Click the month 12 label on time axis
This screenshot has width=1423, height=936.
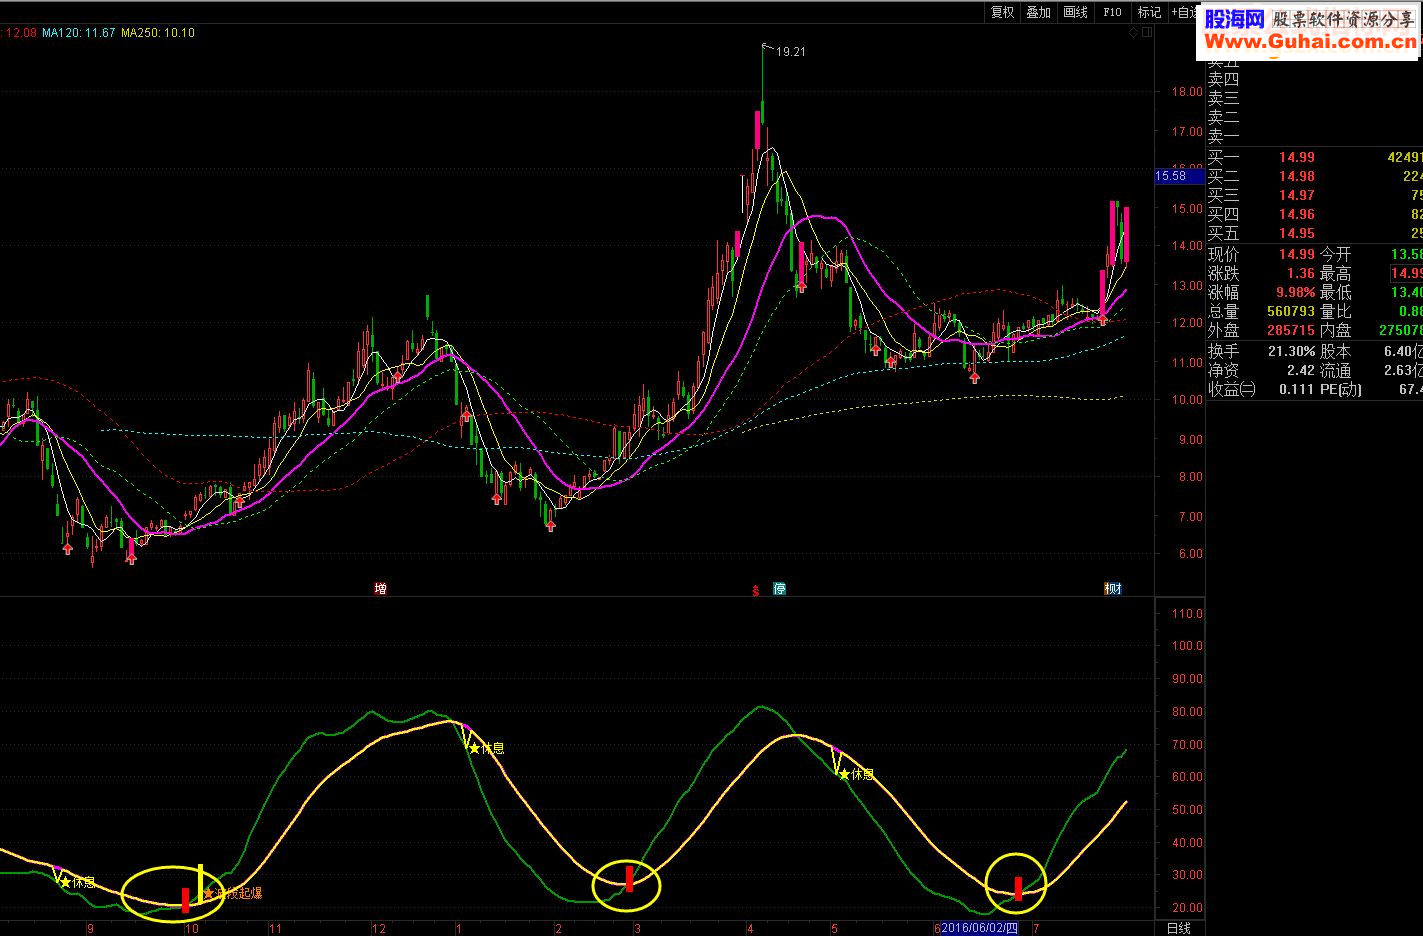[378, 928]
